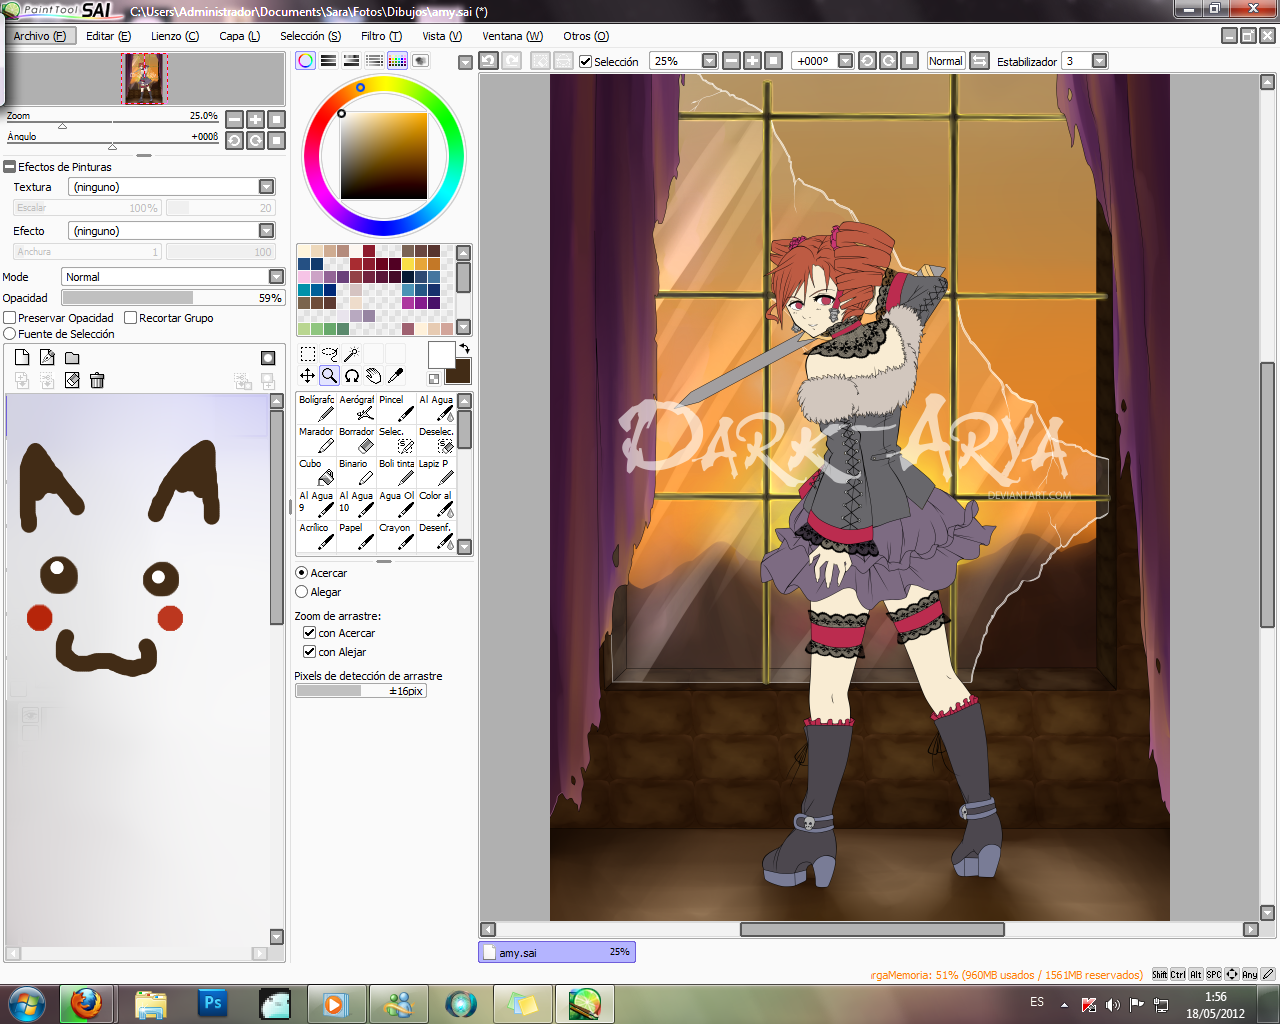Collapse the Efectos de Pinturas section
Image resolution: width=1280 pixels, height=1024 pixels.
click(10, 167)
